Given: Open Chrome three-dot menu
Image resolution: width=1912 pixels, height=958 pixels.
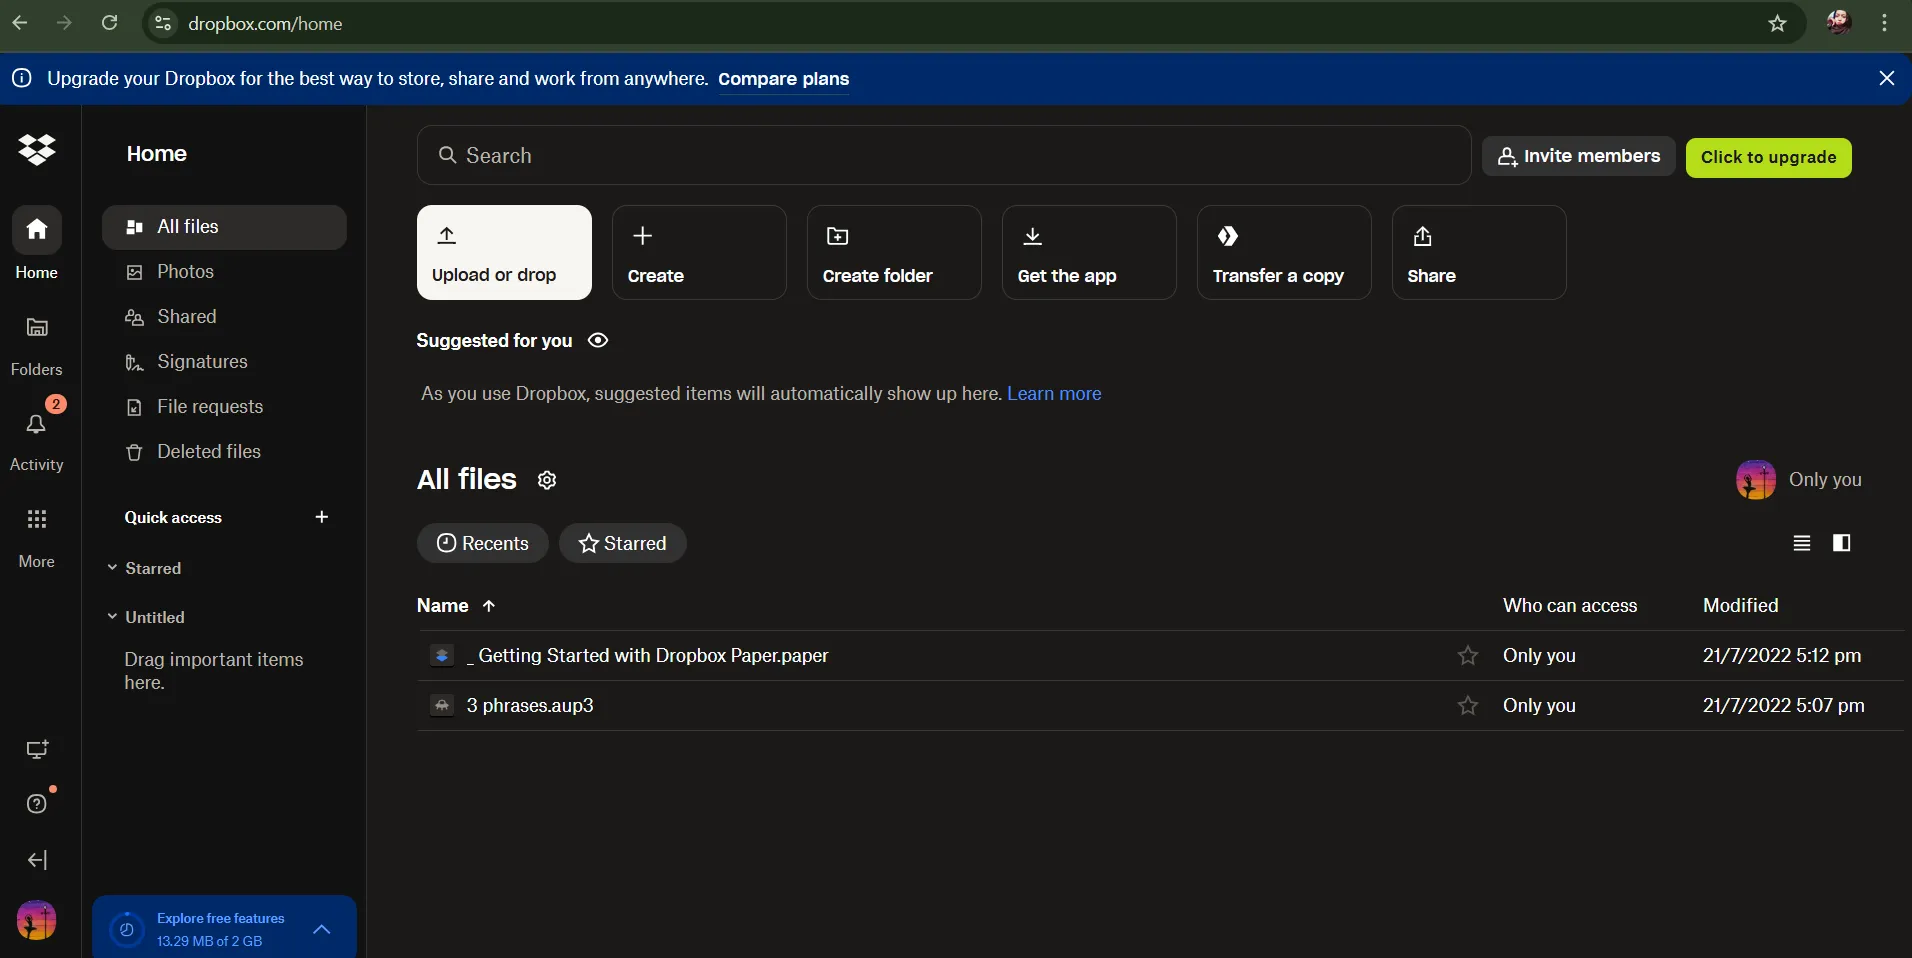Looking at the screenshot, I should 1885,23.
